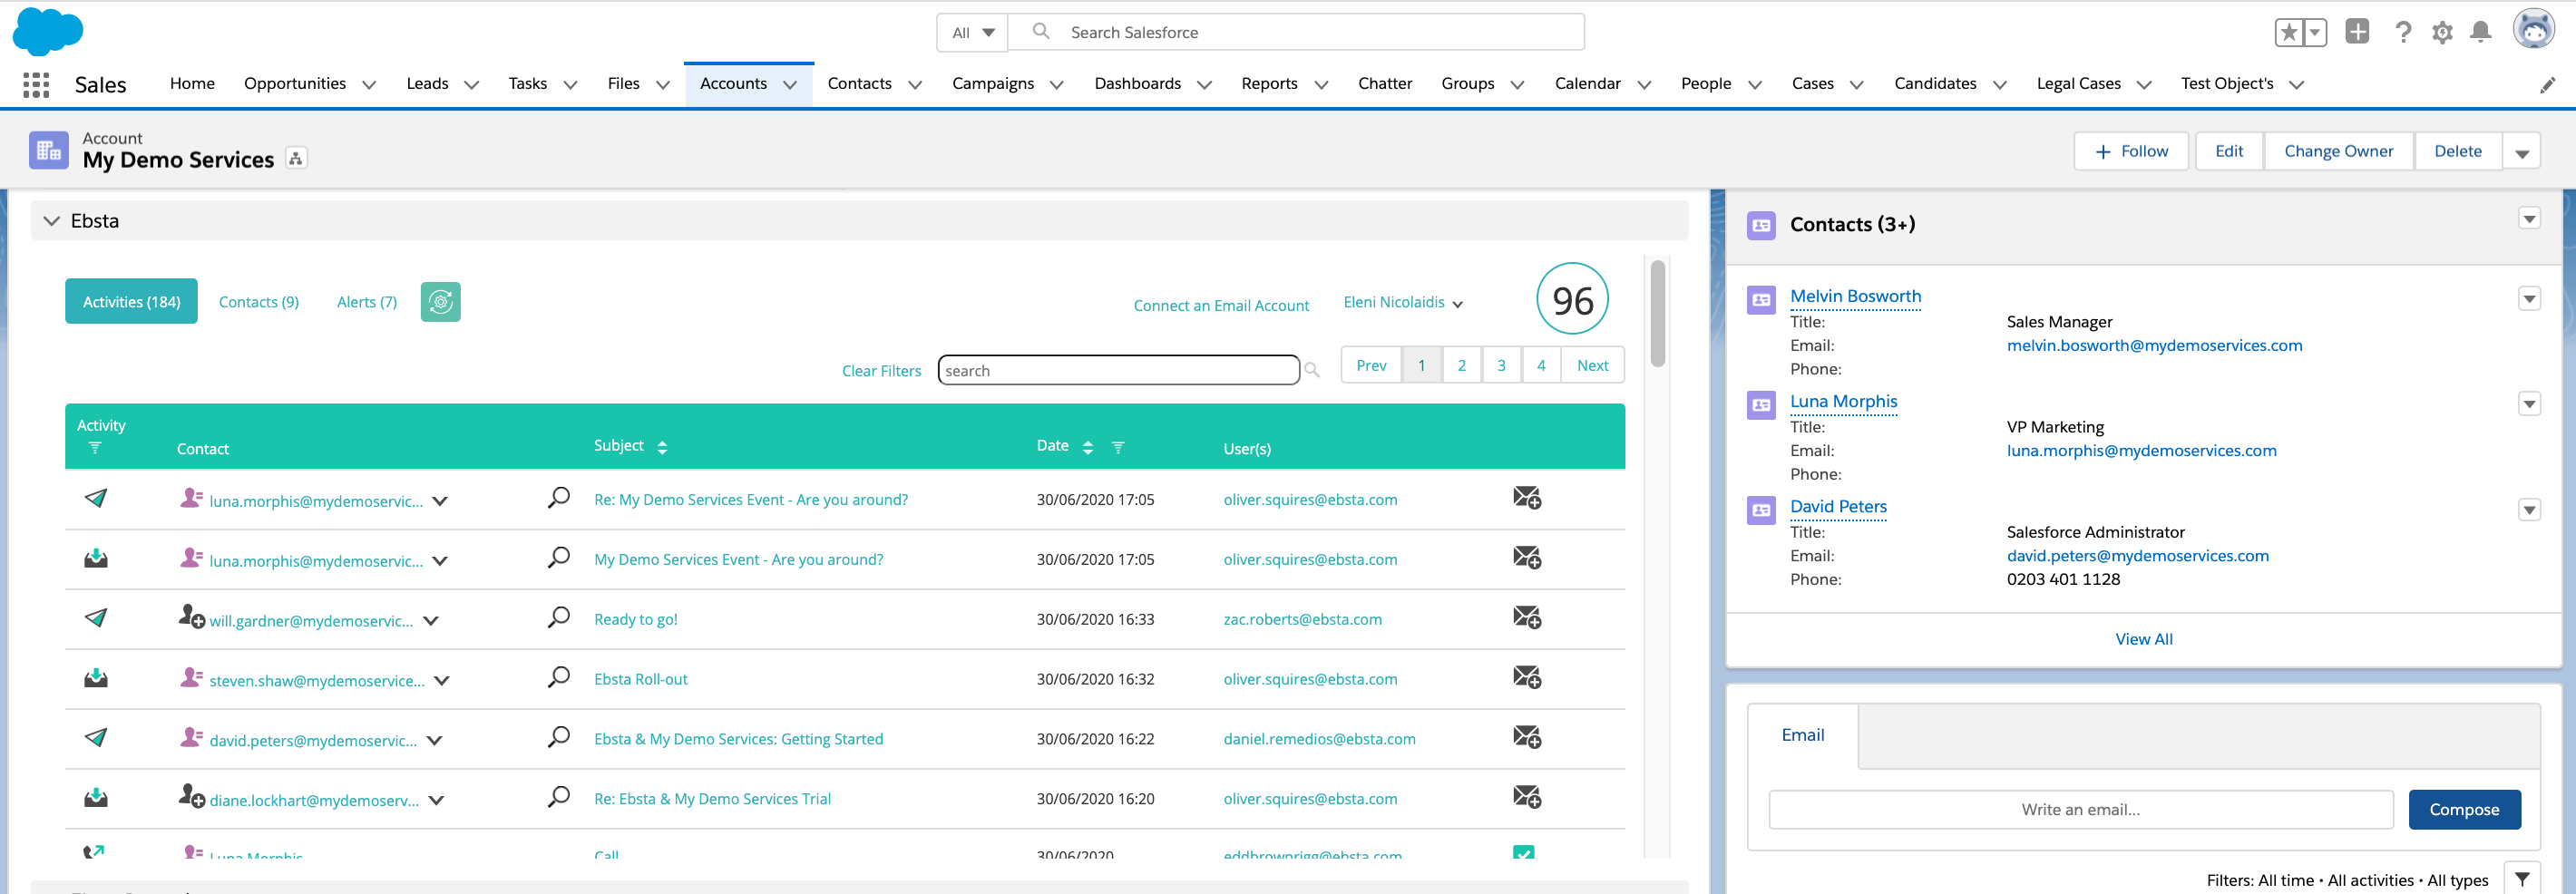Image resolution: width=2576 pixels, height=894 pixels.
Task: Filter by Activity type funnel icon
Action: click(x=95, y=448)
